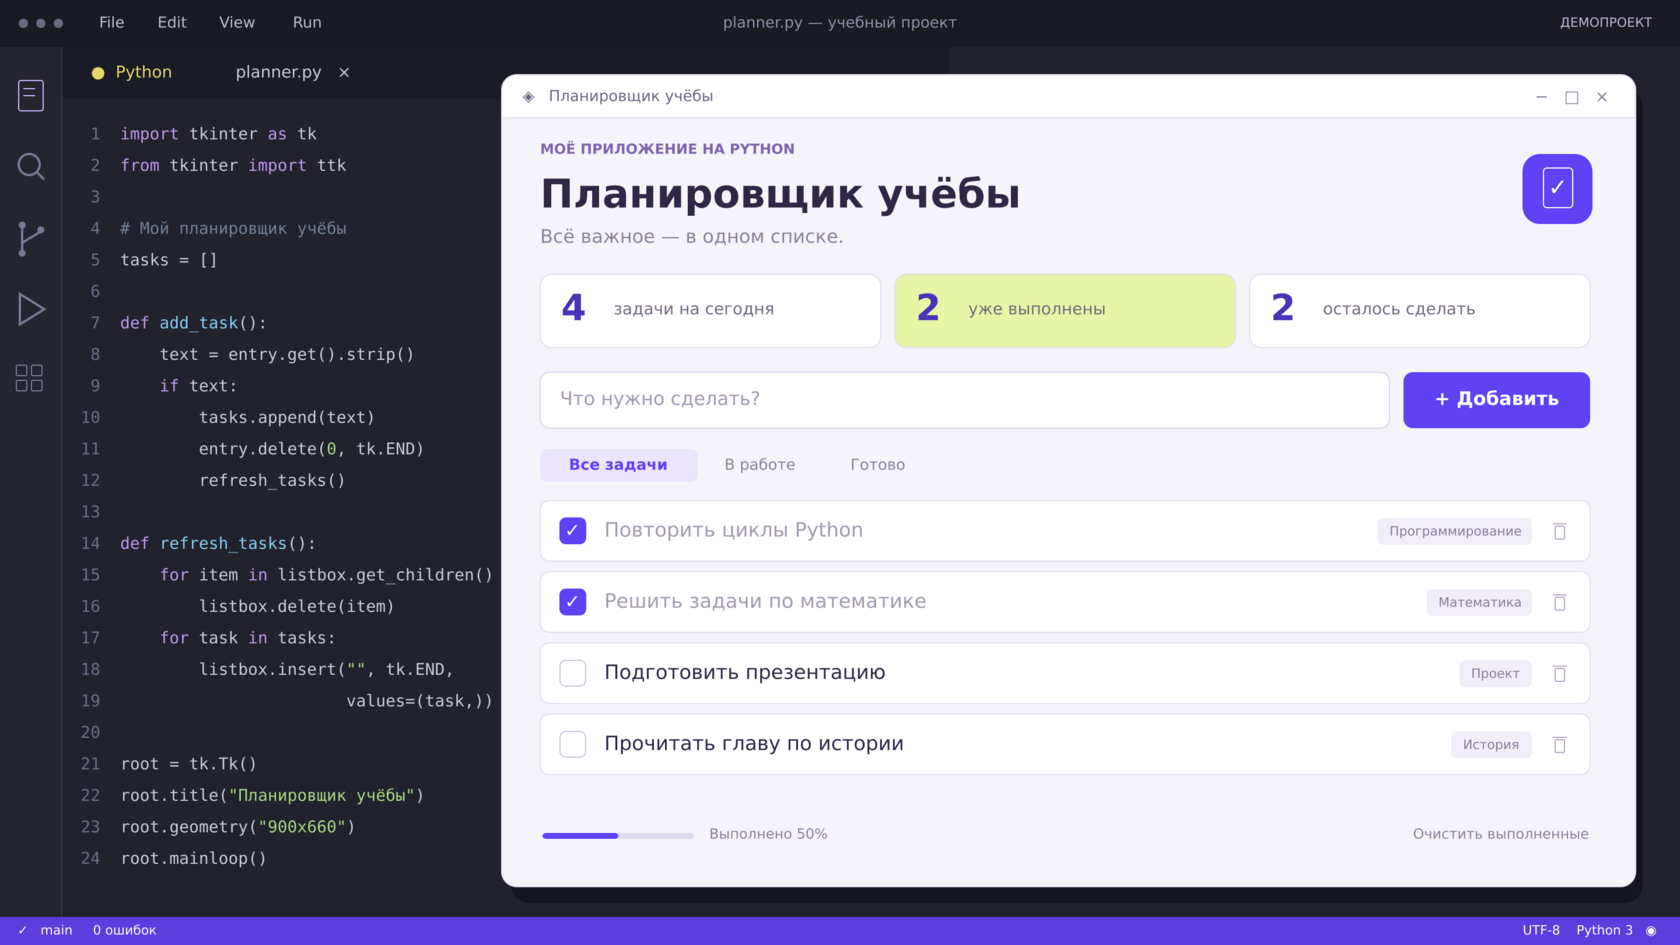Open the View menu

(x=237, y=22)
